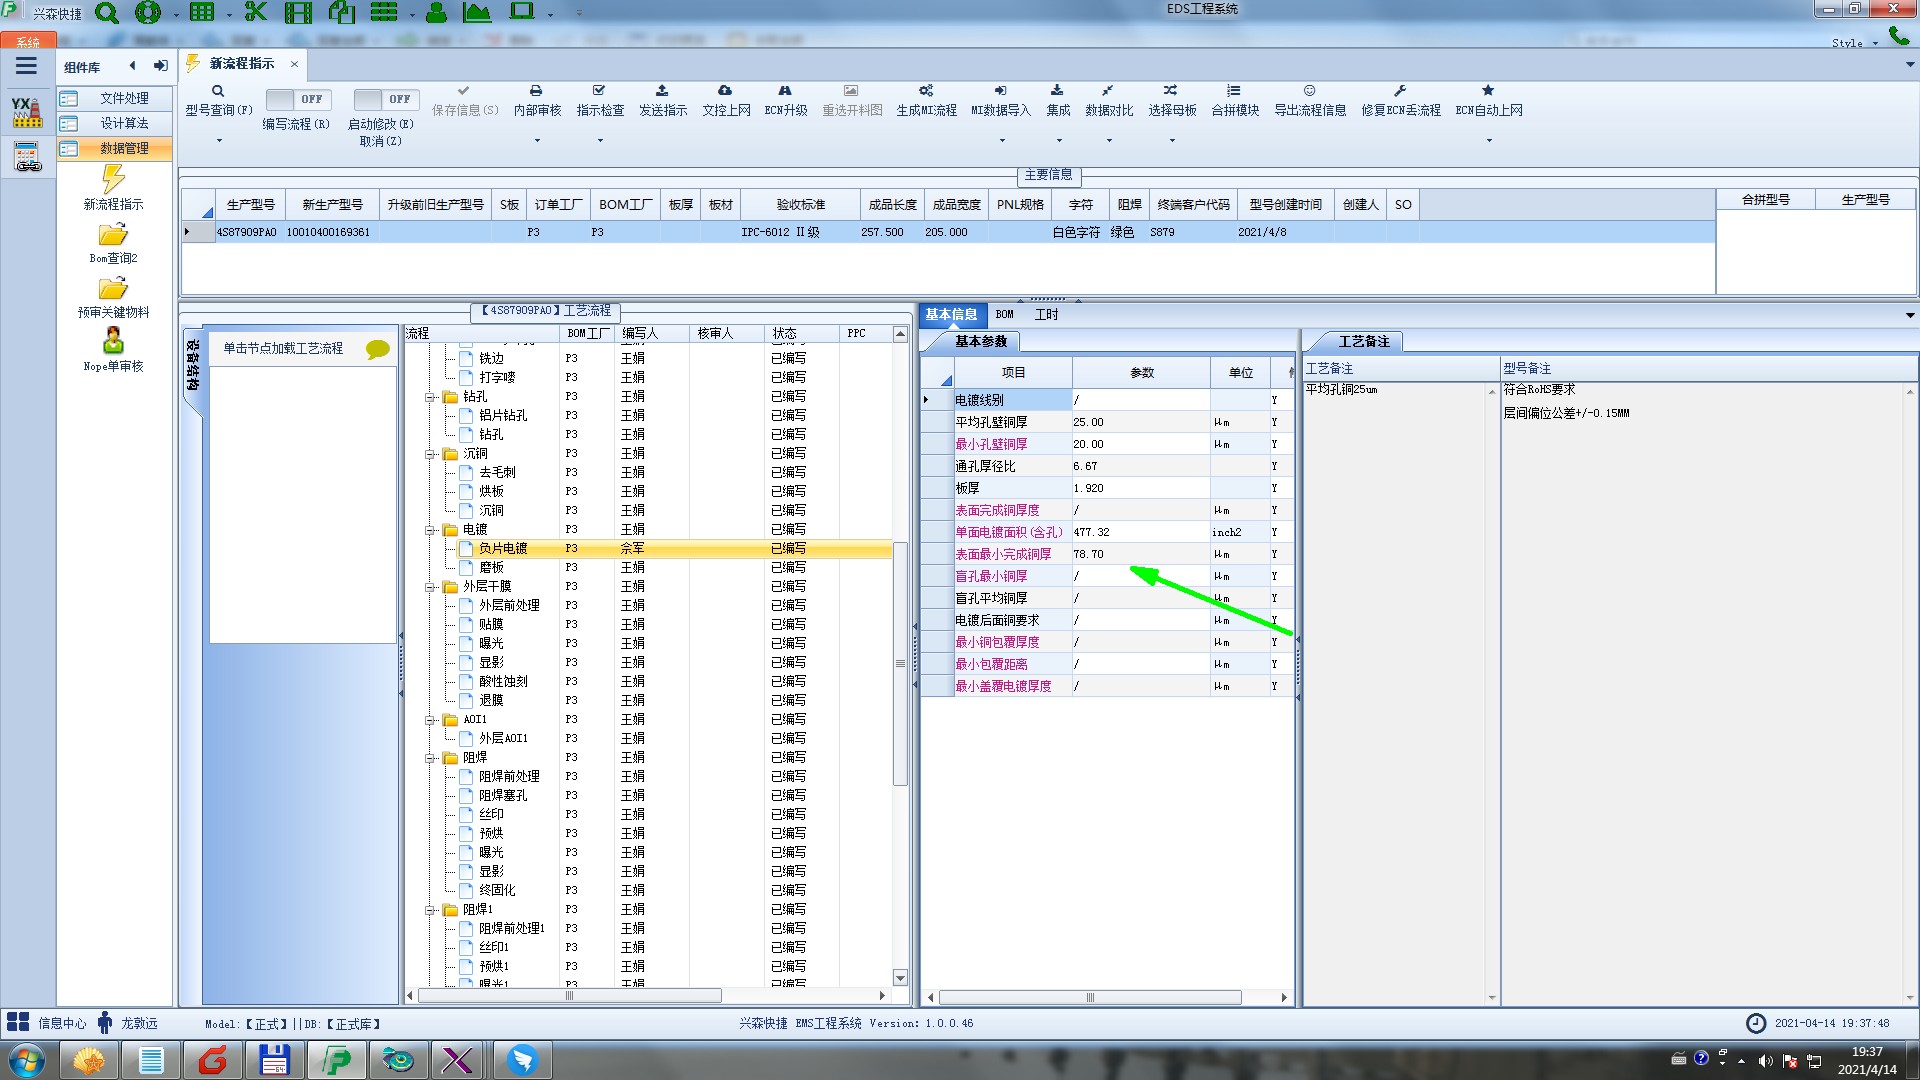Viewport: 1920px width, 1080px height.
Task: Open the hamburger menu in left sidebar
Action: pos(26,66)
